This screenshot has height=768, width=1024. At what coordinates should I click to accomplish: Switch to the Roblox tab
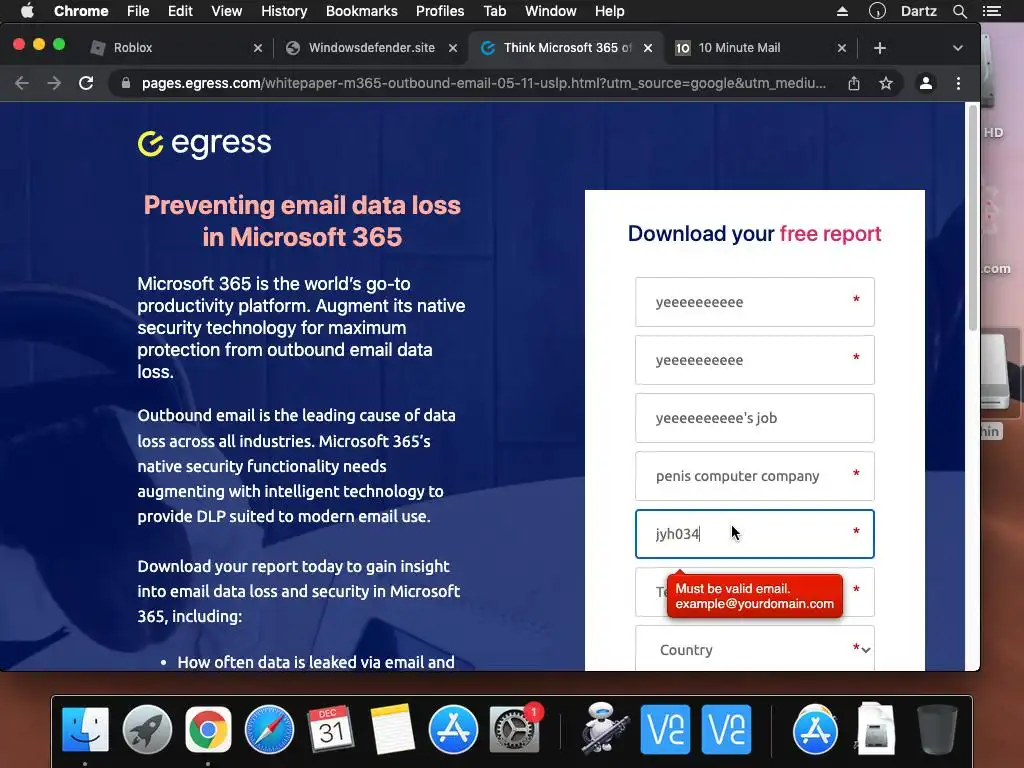(x=175, y=48)
